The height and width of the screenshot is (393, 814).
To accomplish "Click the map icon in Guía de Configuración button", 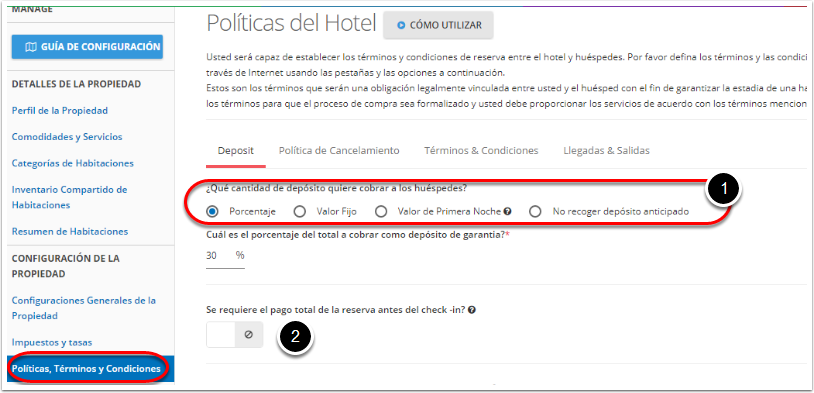I will tap(31, 47).
